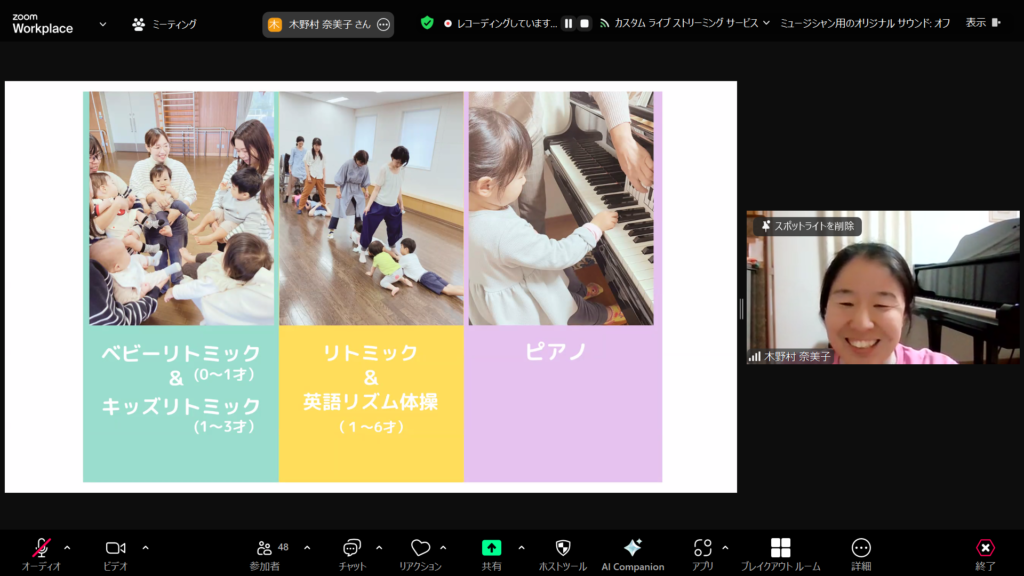Open the view (表示) menu
This screenshot has height=576, width=1024.
[980, 23]
